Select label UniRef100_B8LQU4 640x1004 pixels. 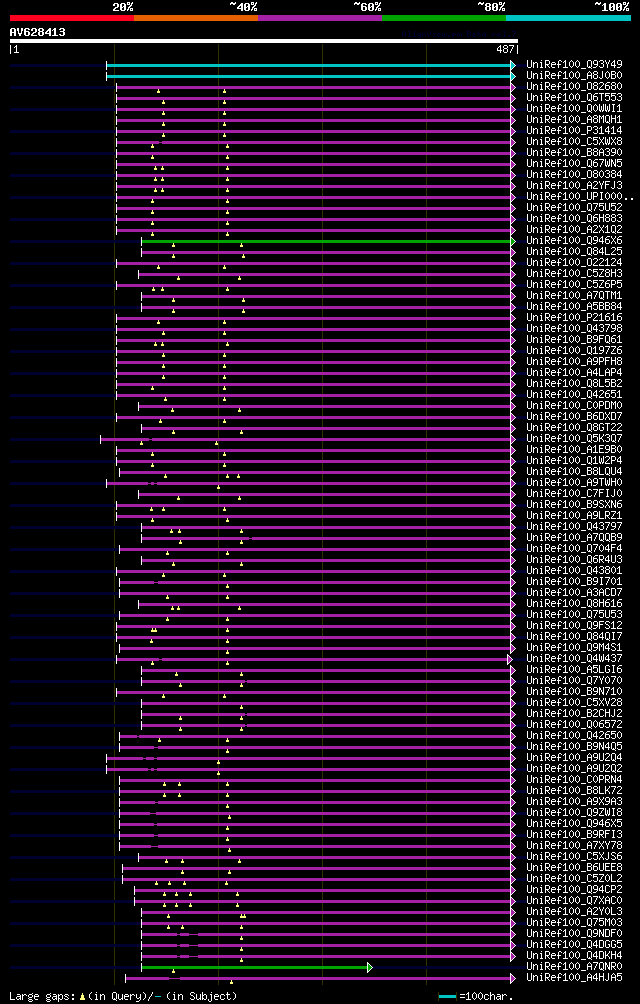(574, 471)
